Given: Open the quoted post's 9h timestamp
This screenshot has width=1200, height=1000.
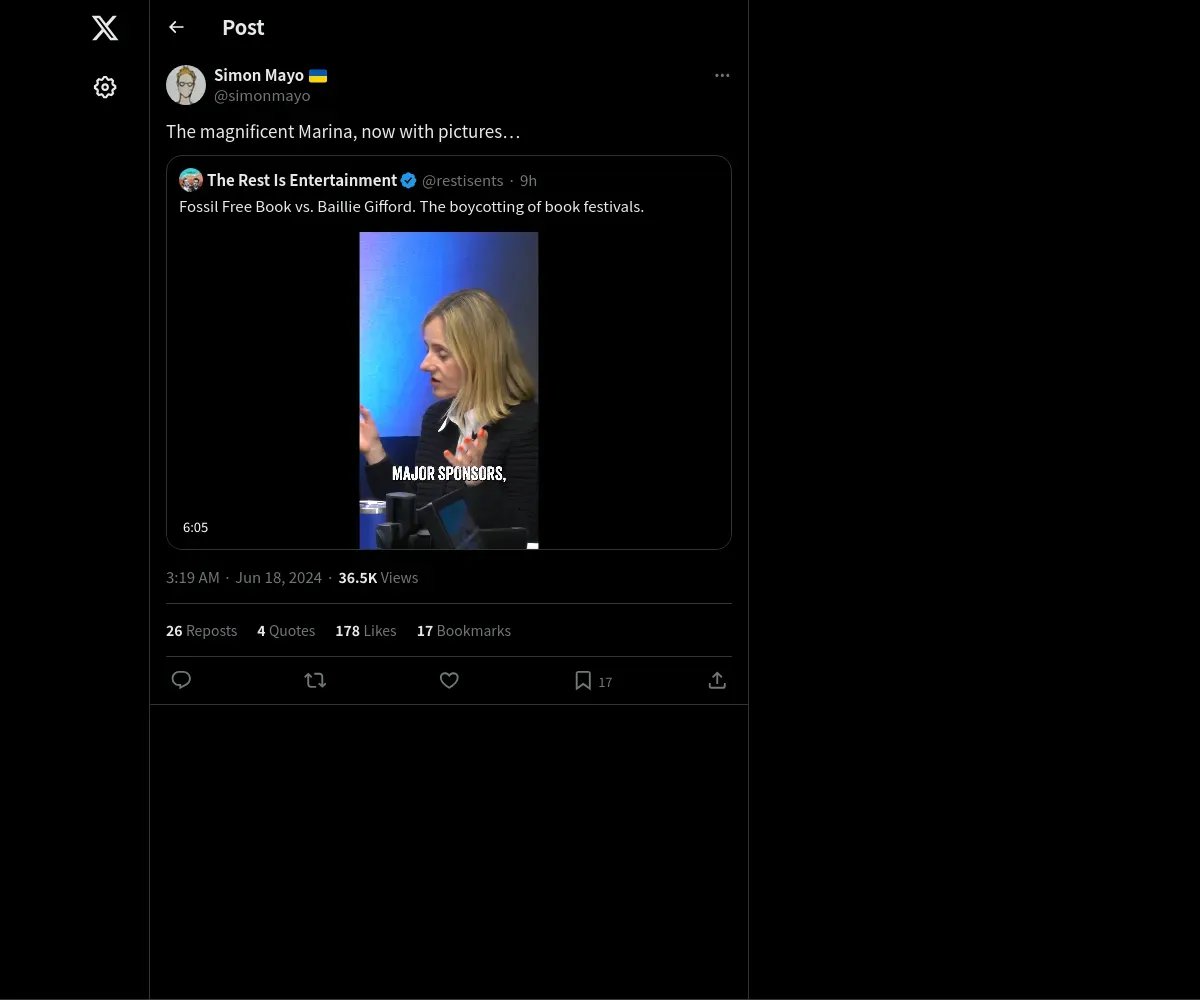Looking at the screenshot, I should 528,180.
